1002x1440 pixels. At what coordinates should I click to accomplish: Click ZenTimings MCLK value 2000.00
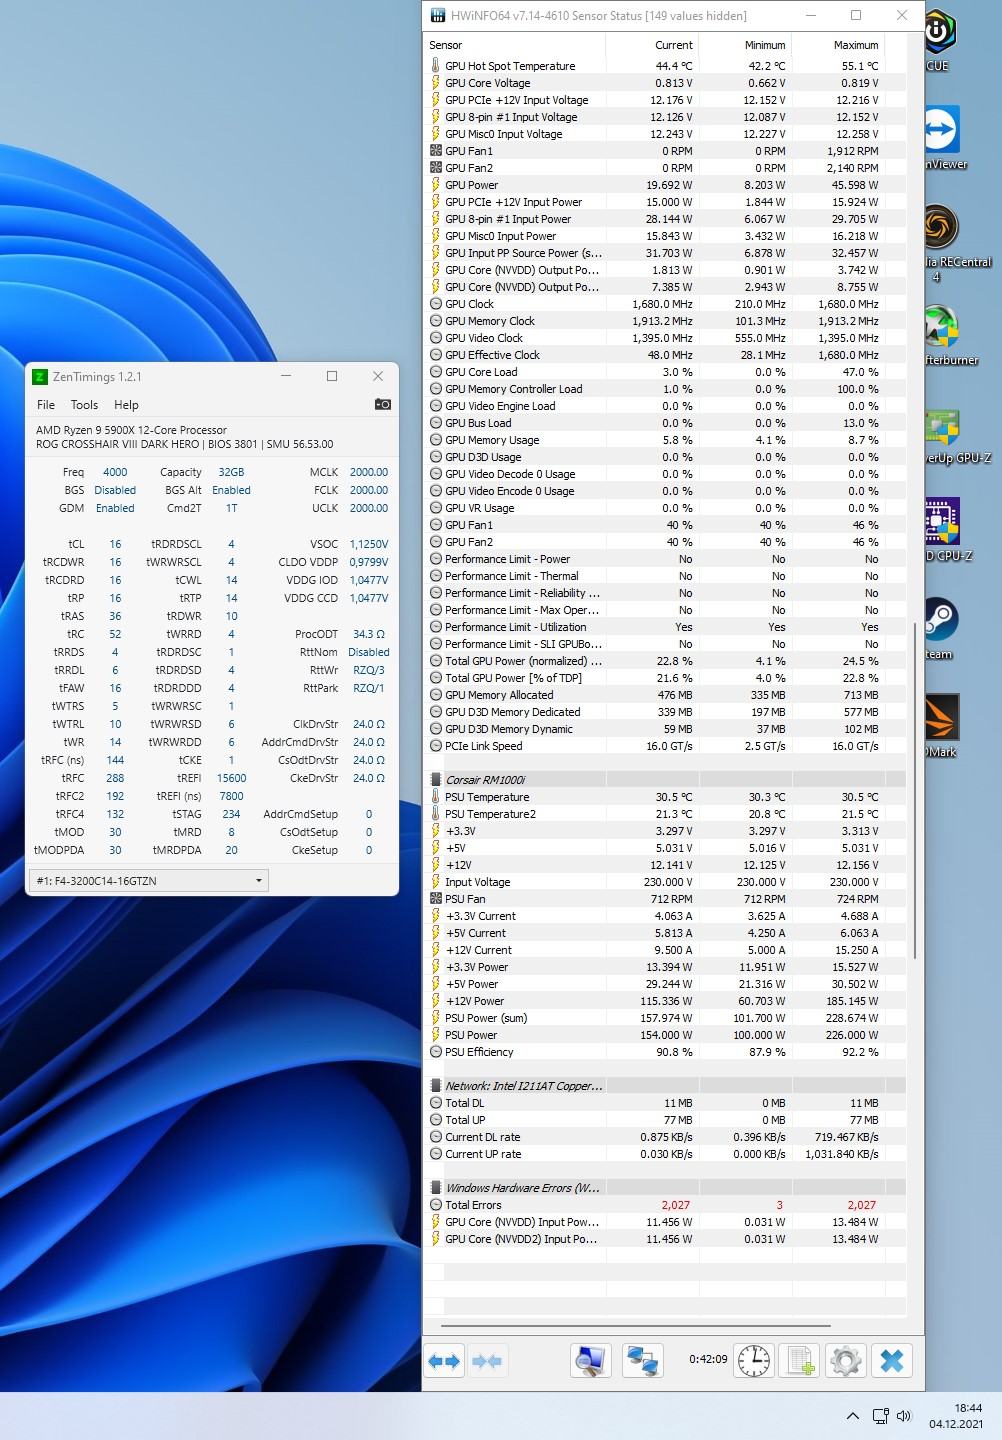coord(369,472)
